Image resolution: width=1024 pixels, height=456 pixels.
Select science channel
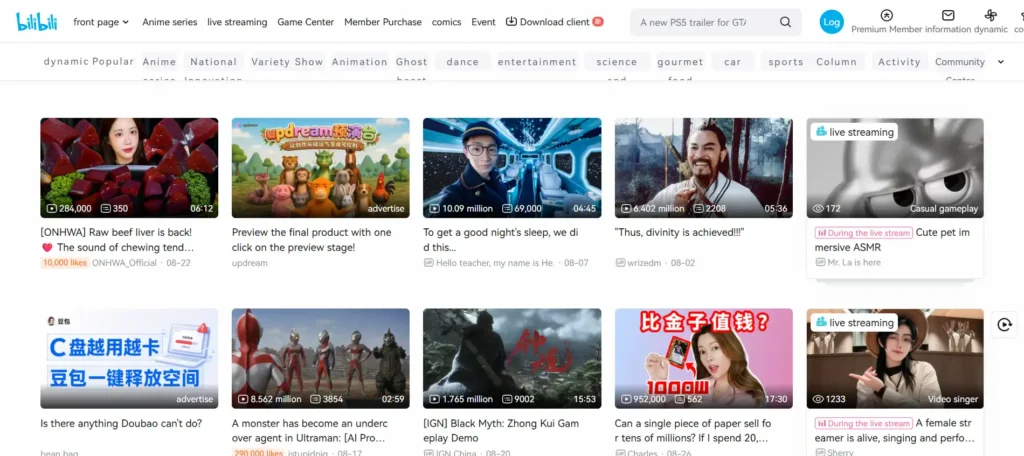click(617, 62)
